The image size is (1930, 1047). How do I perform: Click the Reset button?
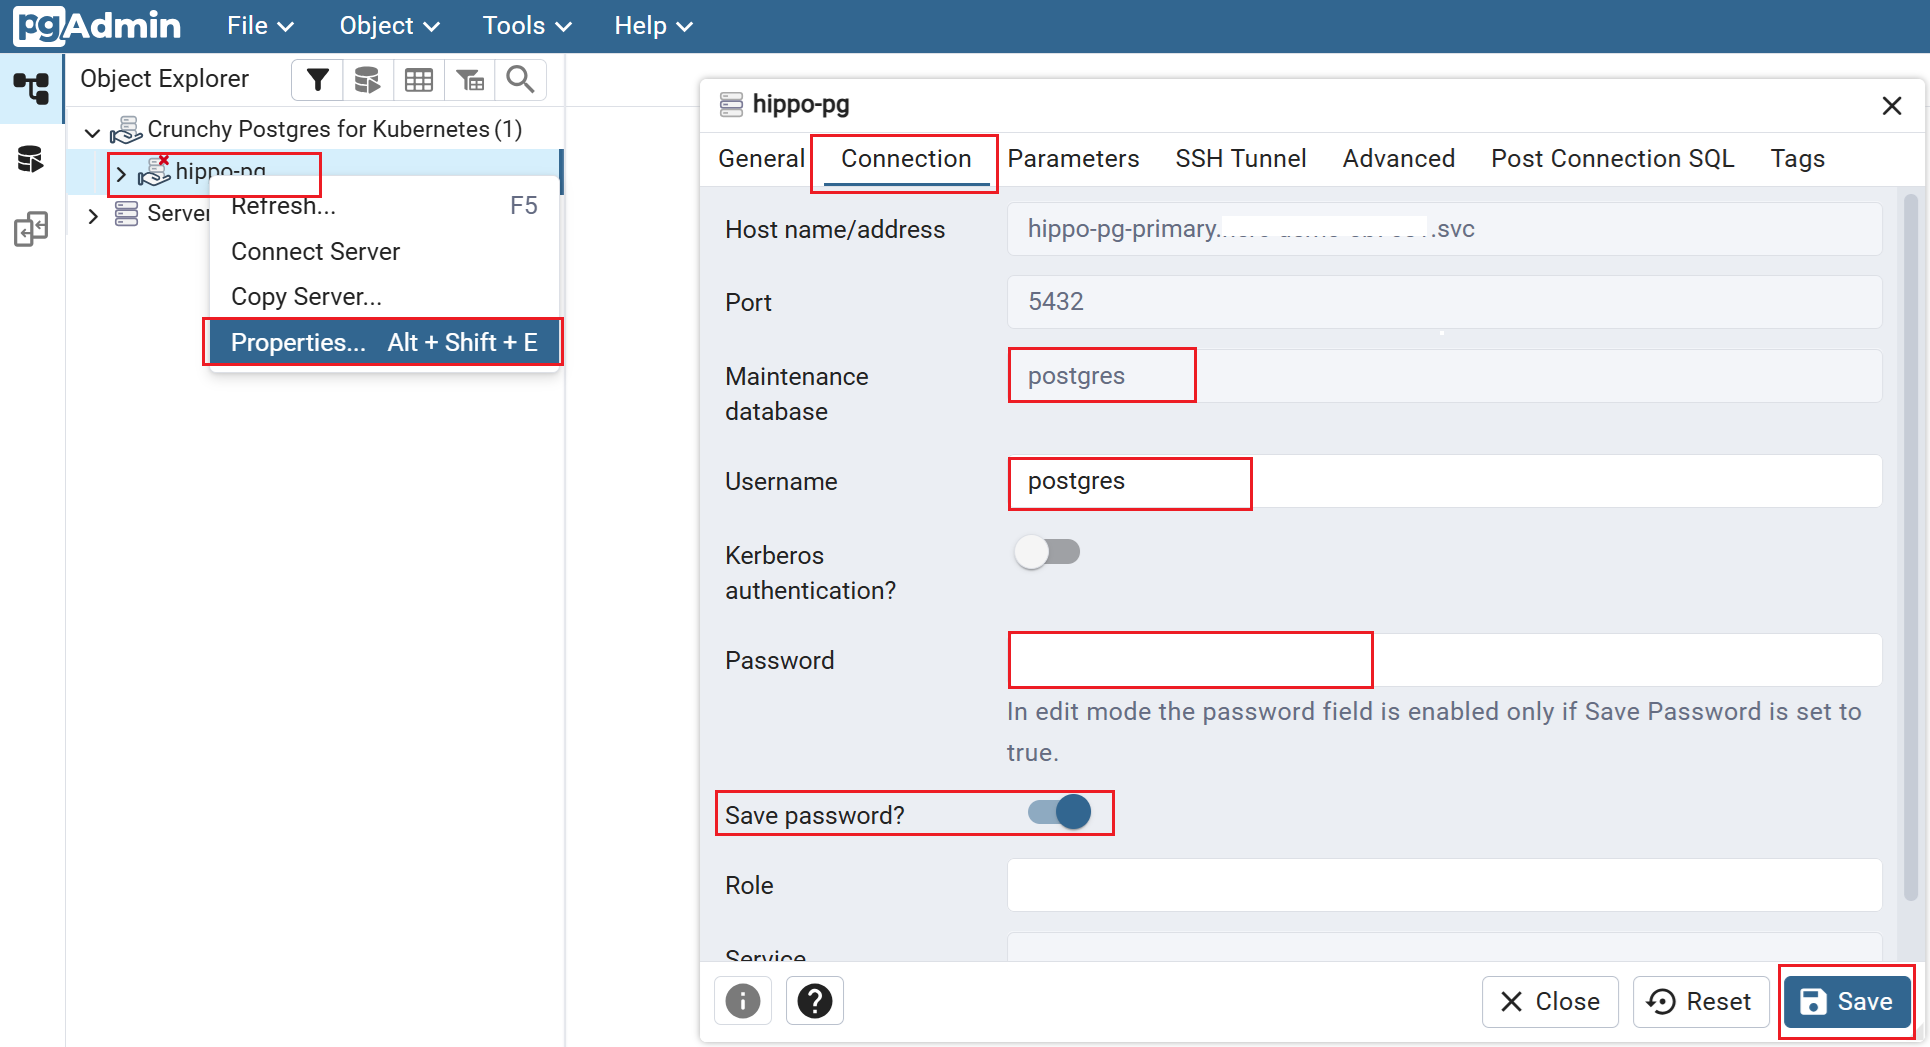point(1700,1002)
